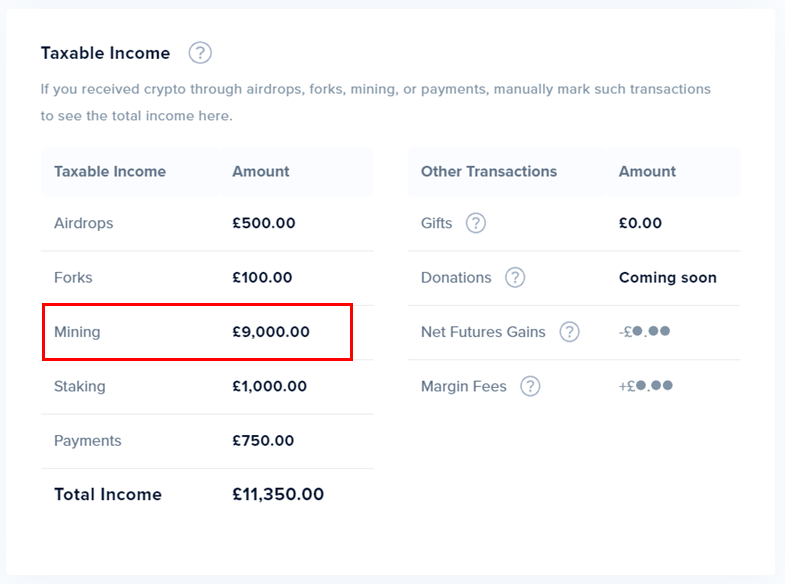Click the Donations Coming soon text
This screenshot has height=584, width=785.
(x=667, y=278)
